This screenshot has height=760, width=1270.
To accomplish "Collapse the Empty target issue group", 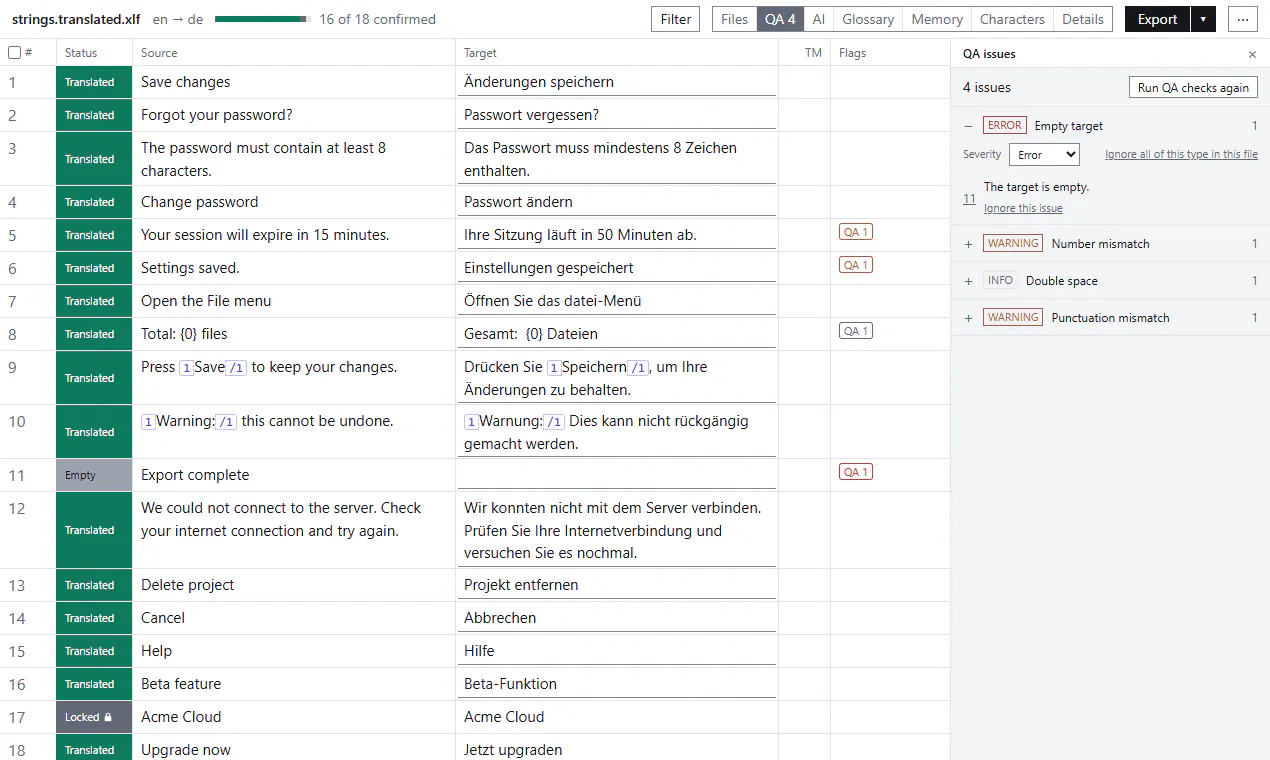I will pyautogui.click(x=968, y=126).
